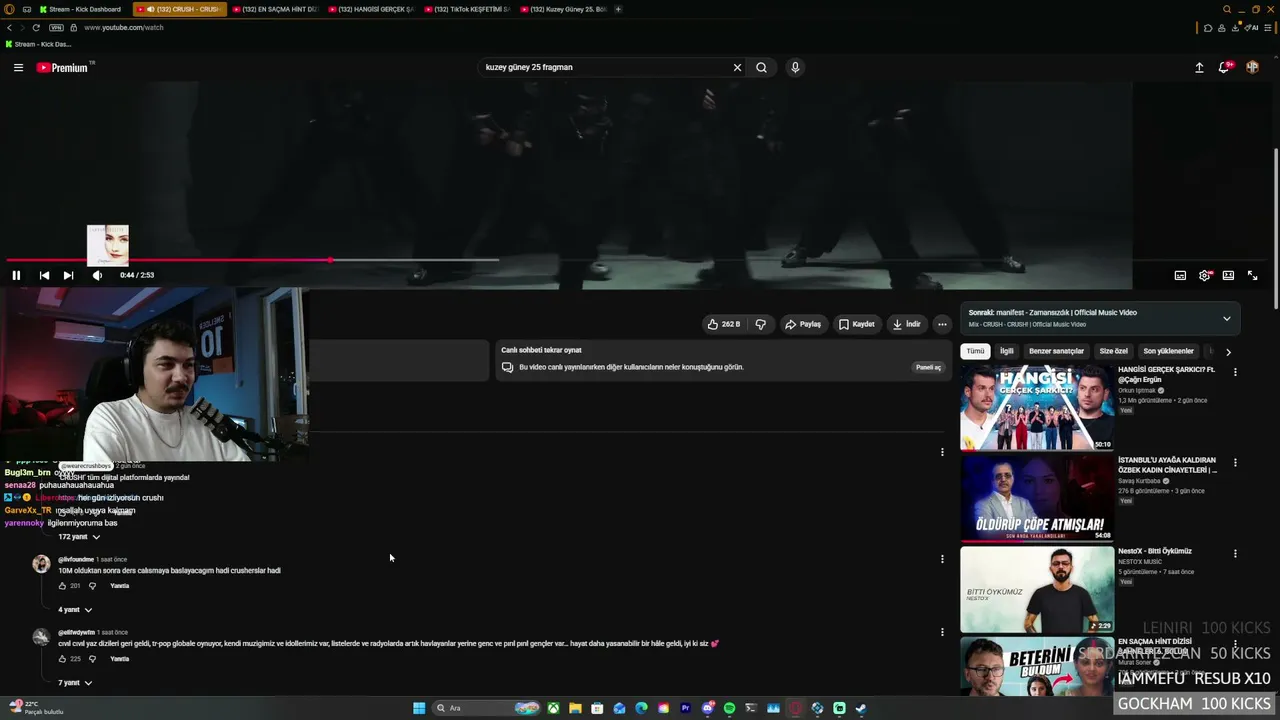The width and height of the screenshot is (1280, 720).
Task: Open the YouTube guide hamburger menu
Action: pos(18,68)
